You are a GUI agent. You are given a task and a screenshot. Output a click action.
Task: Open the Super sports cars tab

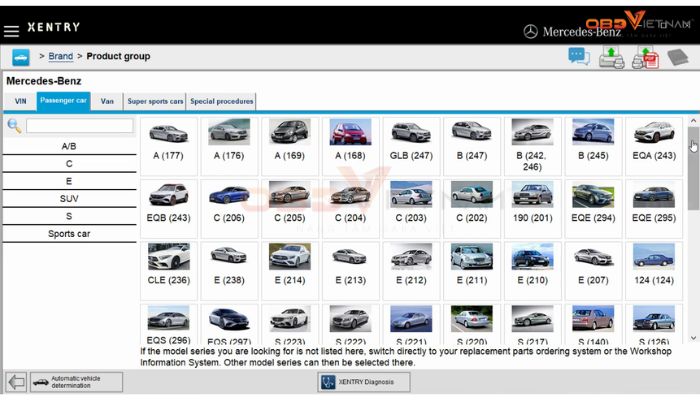(x=155, y=101)
